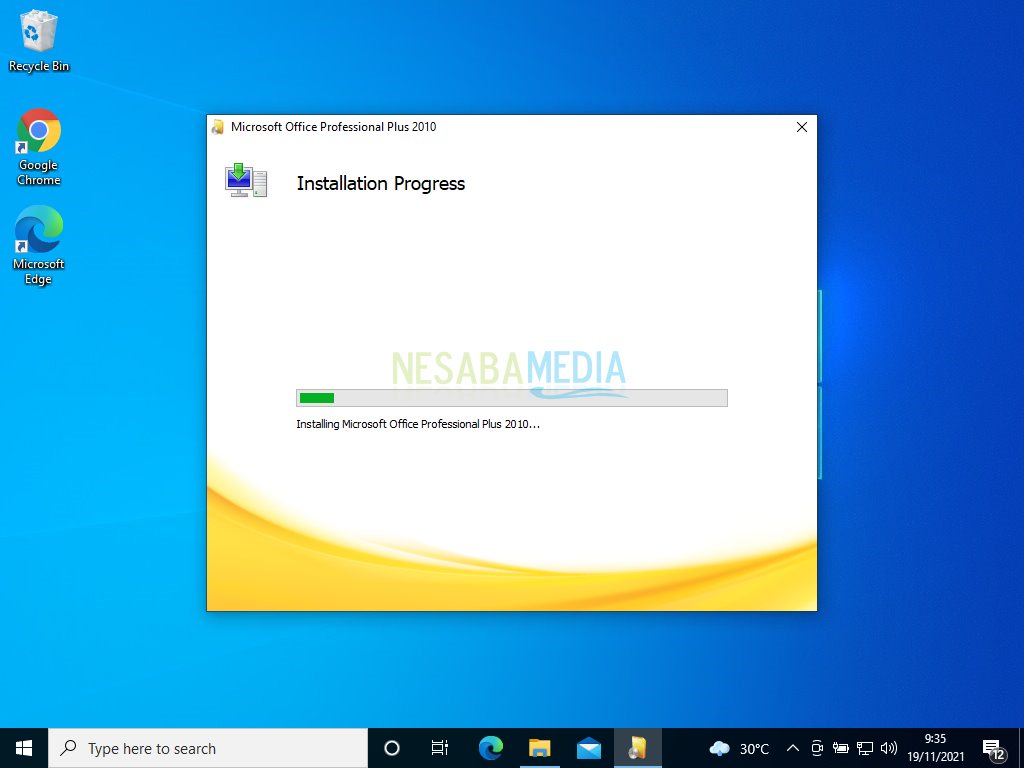
Task: Launch Microsoft Edge from the taskbar
Action: [x=490, y=747]
